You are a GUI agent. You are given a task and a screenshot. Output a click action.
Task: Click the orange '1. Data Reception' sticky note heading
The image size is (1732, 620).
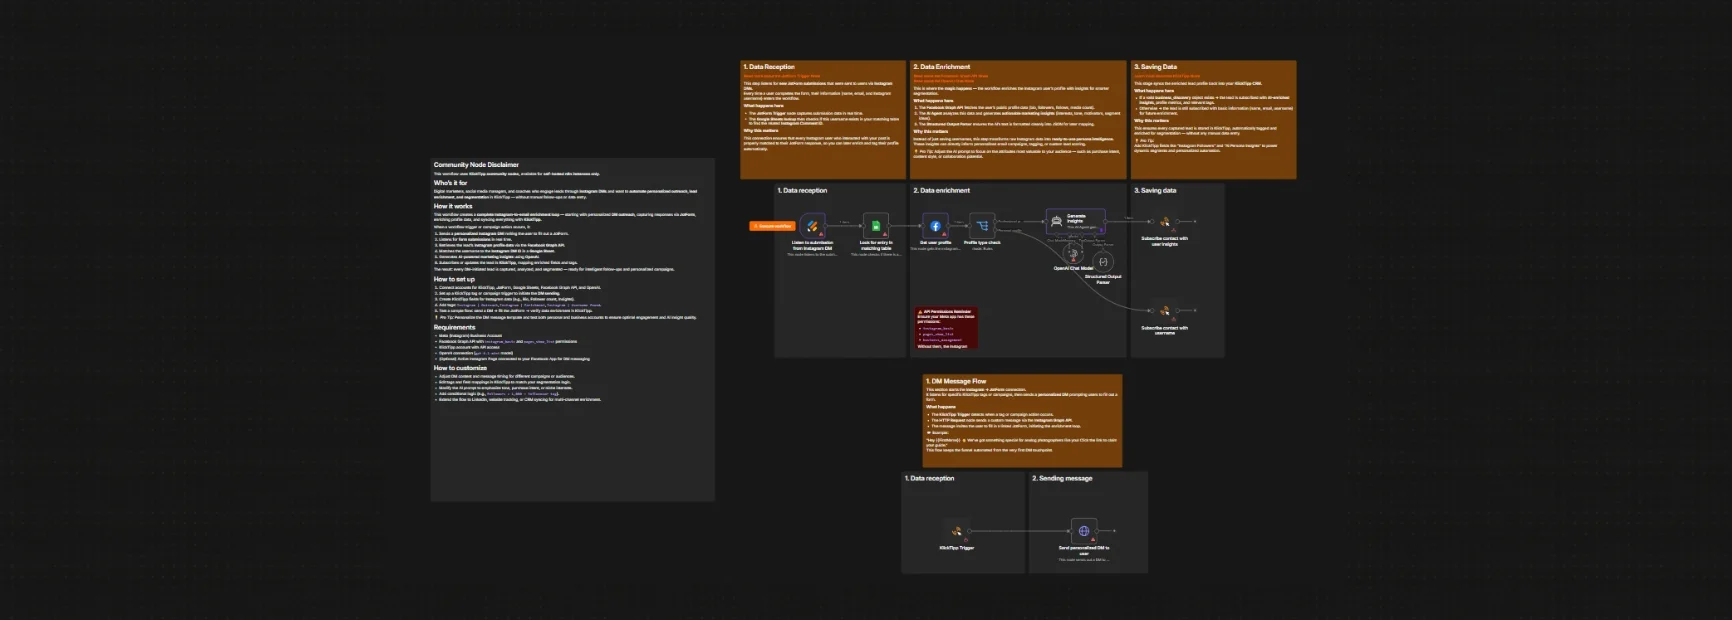769,67
